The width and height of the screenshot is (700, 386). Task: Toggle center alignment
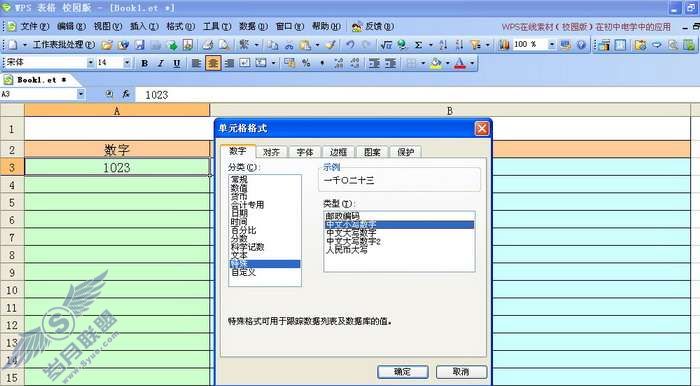213,63
